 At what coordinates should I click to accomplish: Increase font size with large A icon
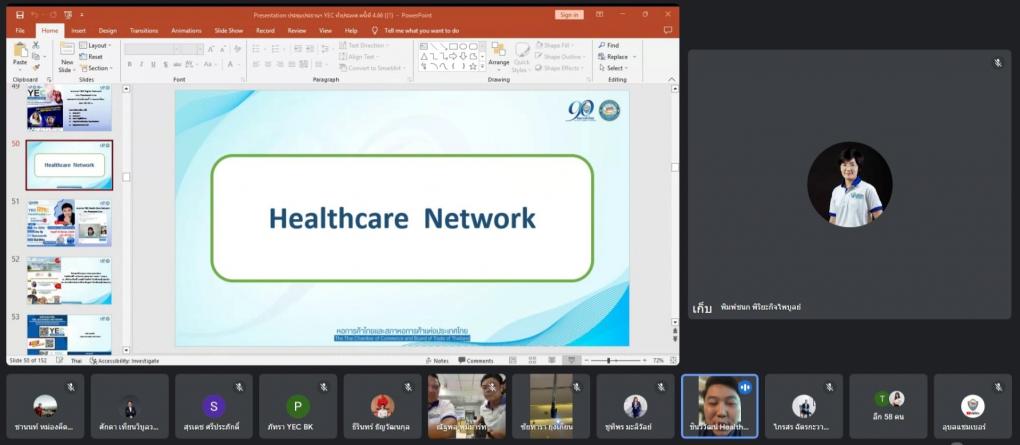click(211, 49)
